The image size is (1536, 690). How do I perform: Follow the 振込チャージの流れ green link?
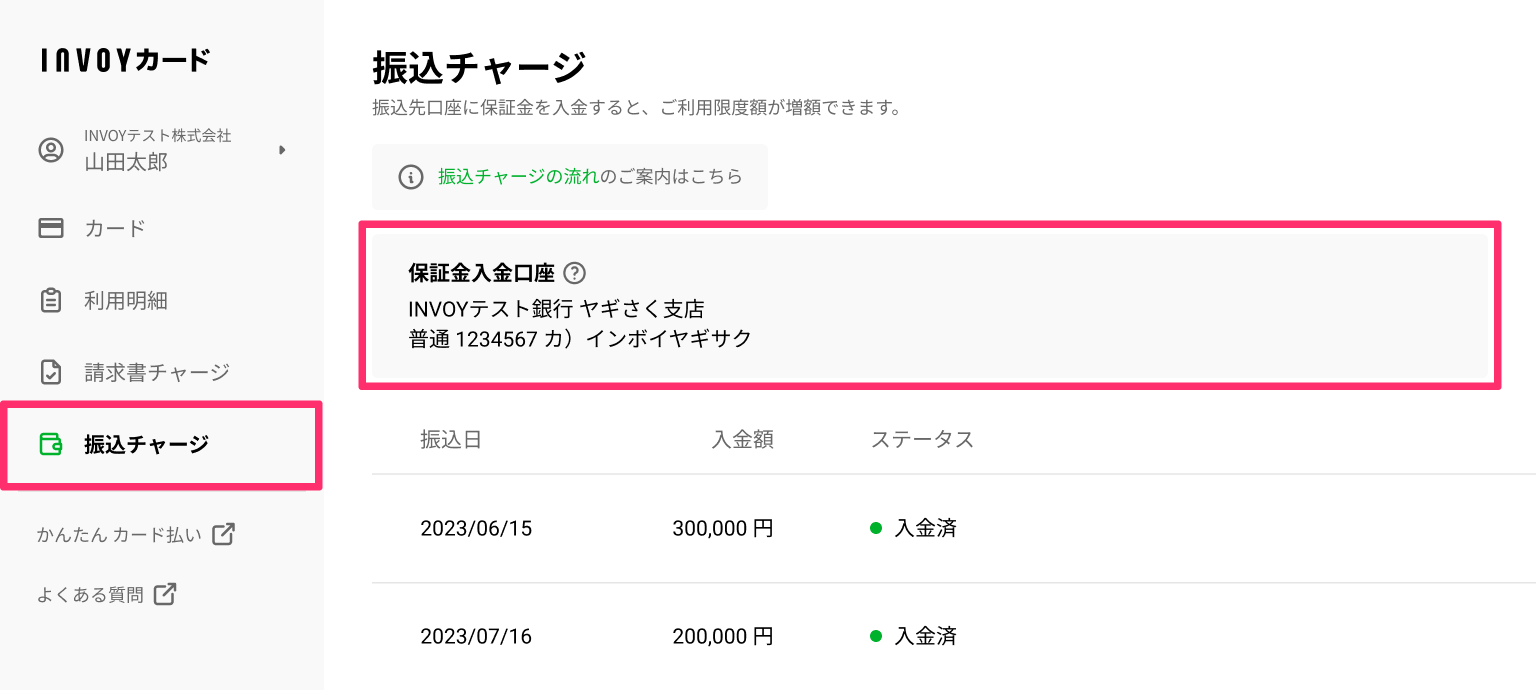click(518, 177)
